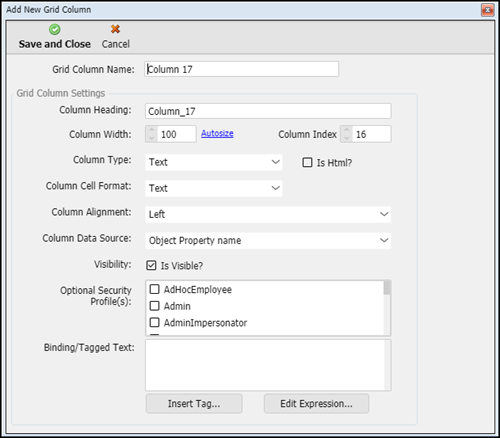Screen dimensions: 500x438
Task: Check the Admin security profile
Action: coord(154,306)
